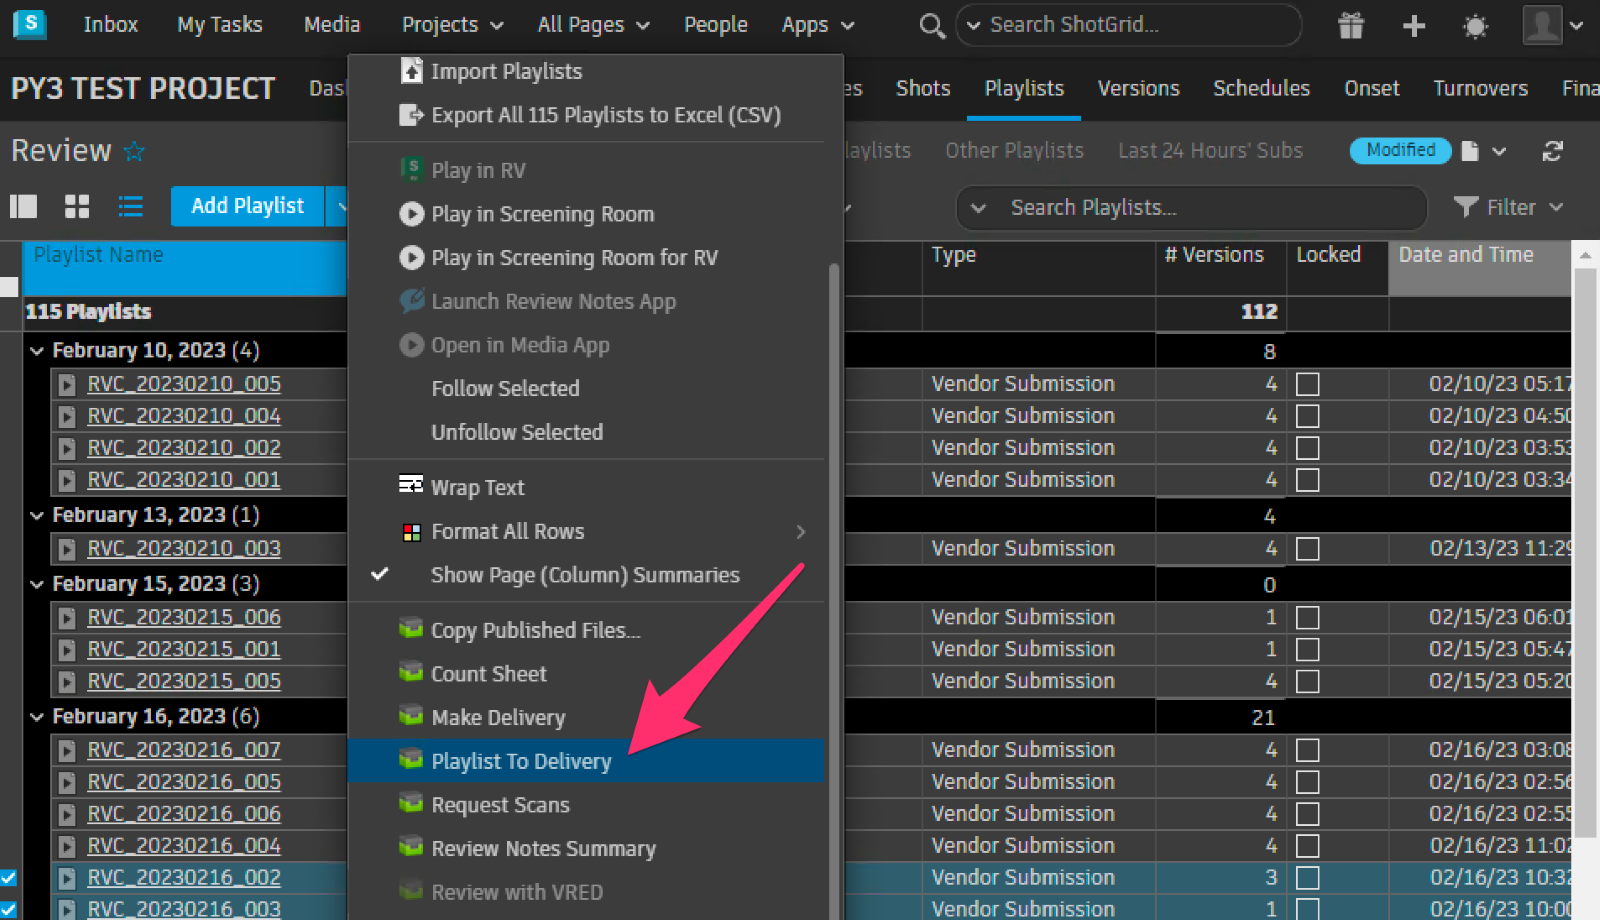This screenshot has width=1600, height=920.
Task: Toggle the sun theme brightness icon
Action: click(x=1475, y=26)
